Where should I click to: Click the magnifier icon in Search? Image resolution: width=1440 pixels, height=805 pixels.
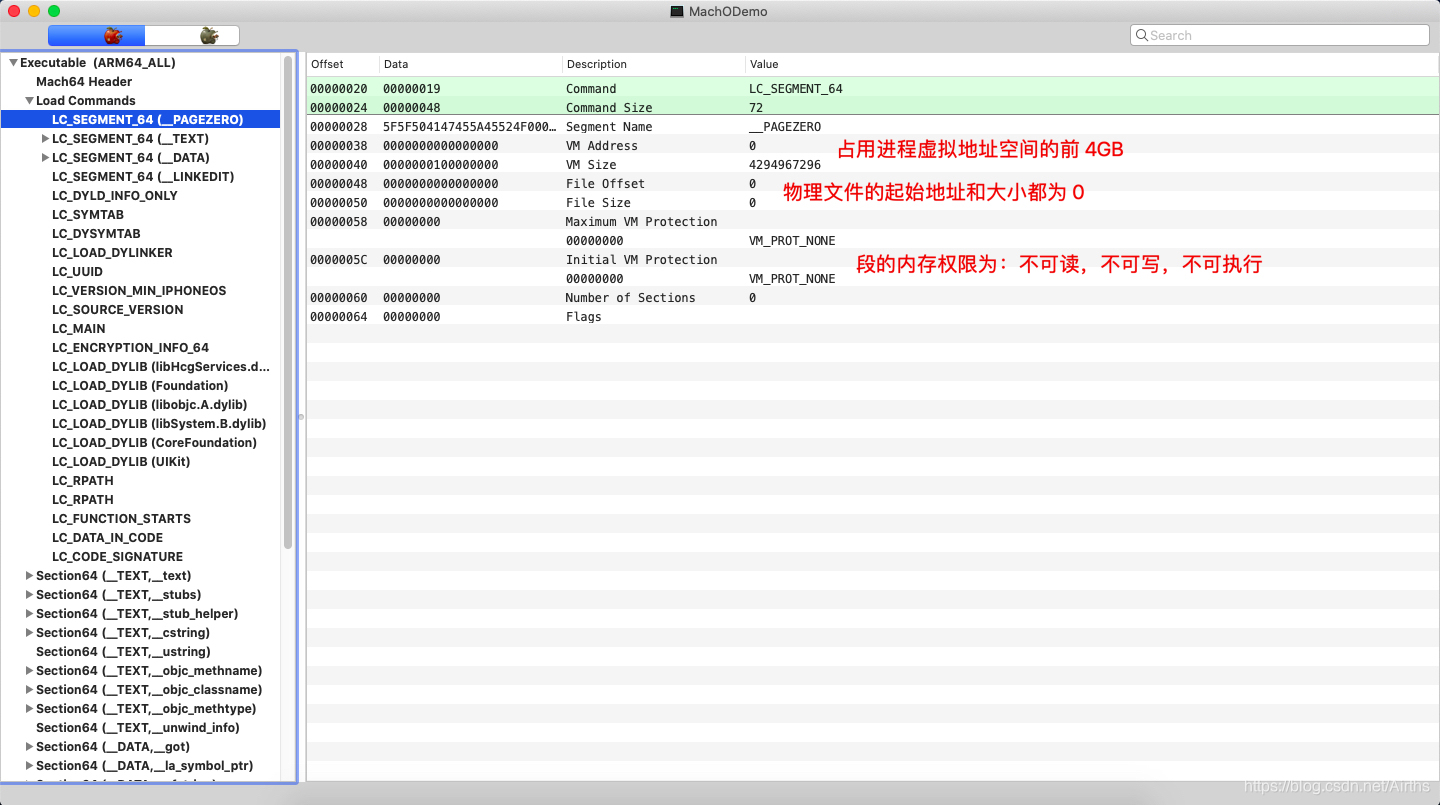[x=1141, y=35]
